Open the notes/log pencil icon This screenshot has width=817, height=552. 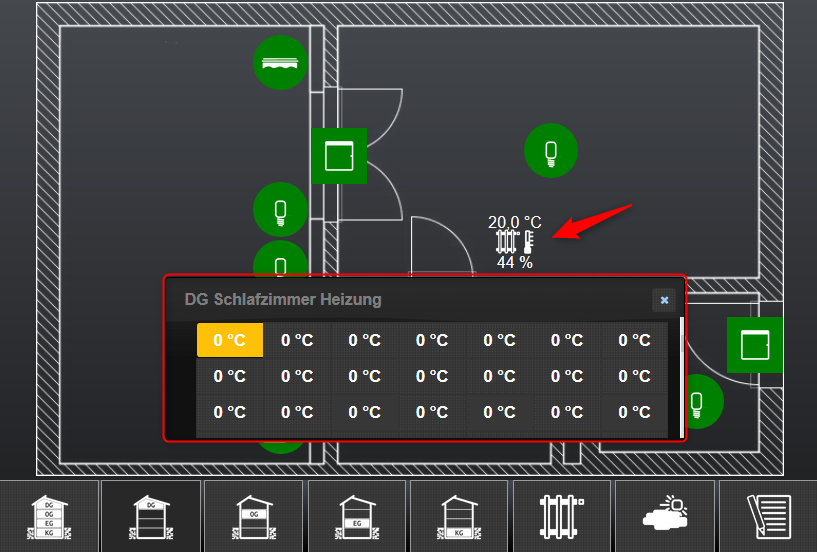768,516
